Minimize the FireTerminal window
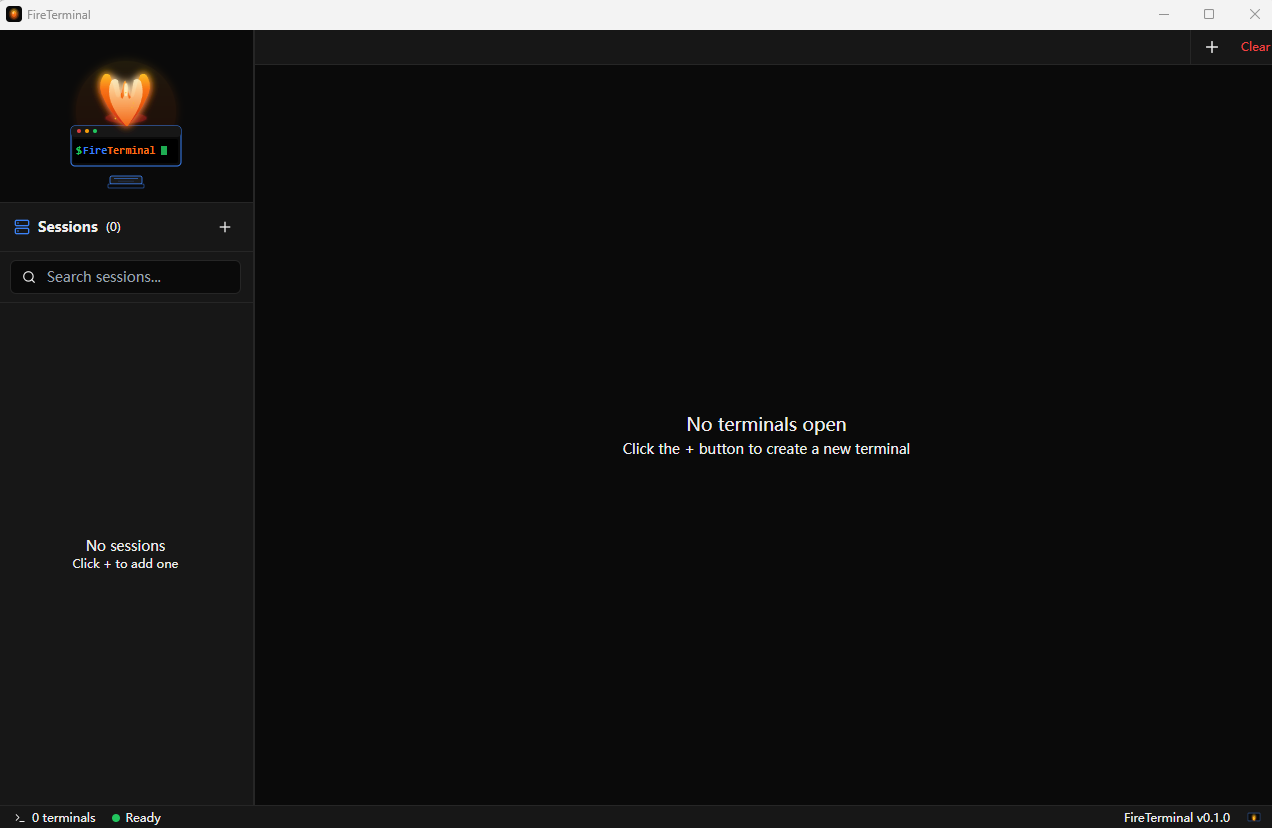The image size is (1272, 828). pos(1164,14)
